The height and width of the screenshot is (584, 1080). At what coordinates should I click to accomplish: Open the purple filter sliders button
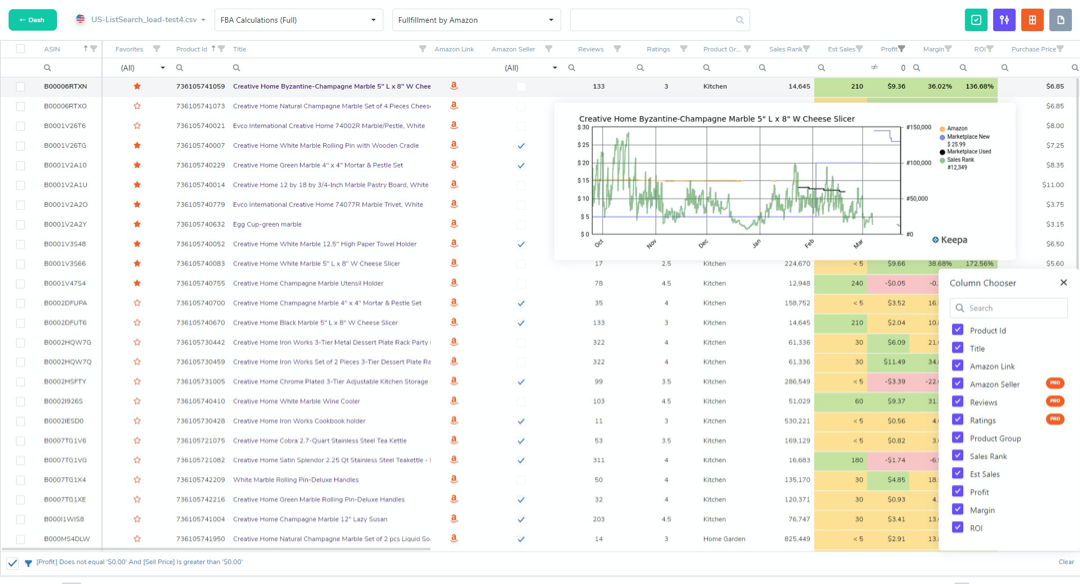click(x=1004, y=20)
